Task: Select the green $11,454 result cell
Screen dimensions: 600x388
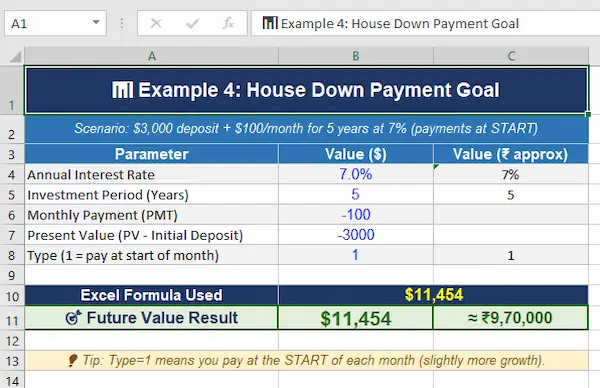Action: 356,318
